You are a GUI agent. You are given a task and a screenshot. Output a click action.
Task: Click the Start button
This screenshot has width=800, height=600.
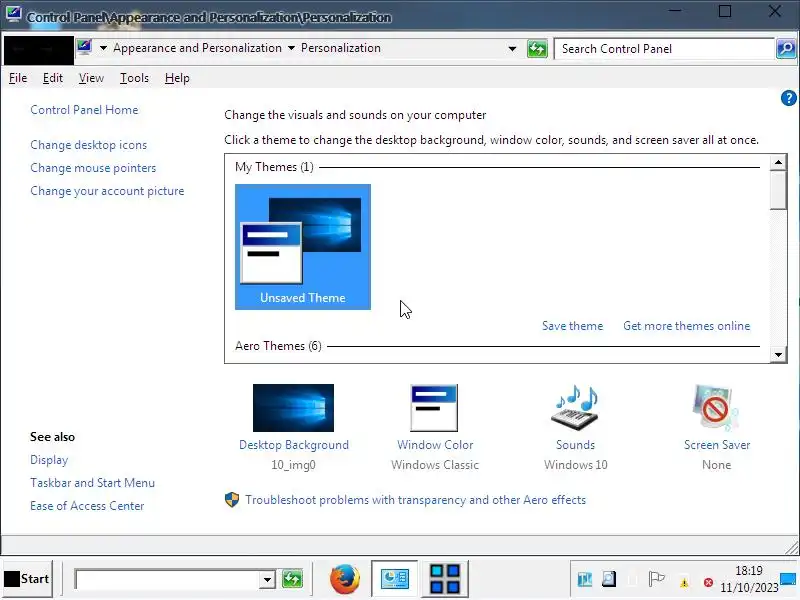coord(28,579)
